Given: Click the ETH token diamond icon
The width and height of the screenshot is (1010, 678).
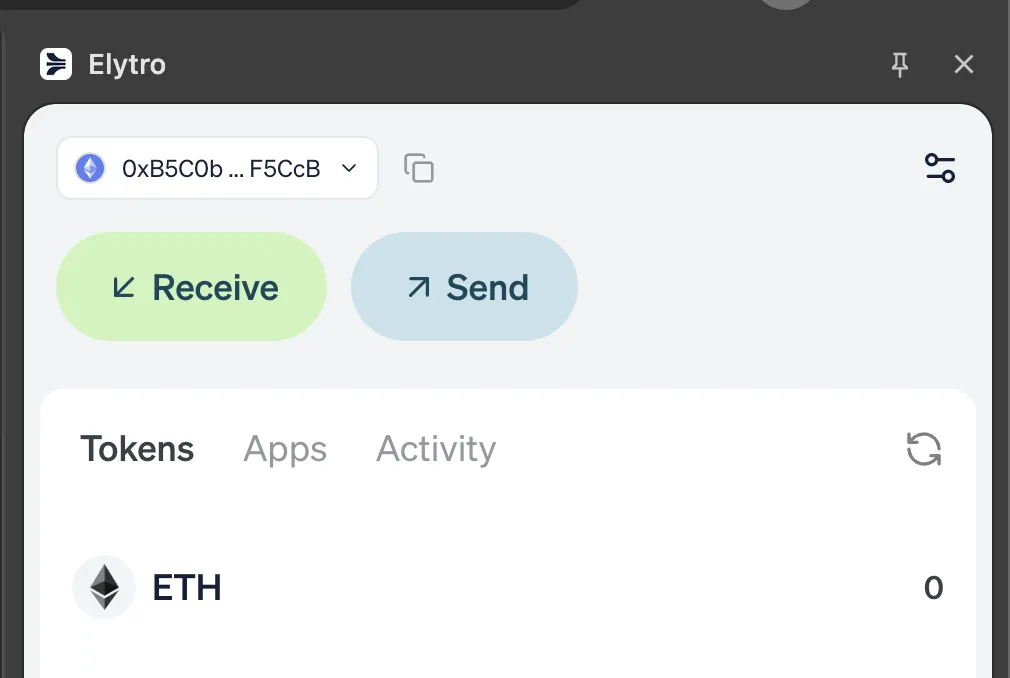Looking at the screenshot, I should coord(103,587).
